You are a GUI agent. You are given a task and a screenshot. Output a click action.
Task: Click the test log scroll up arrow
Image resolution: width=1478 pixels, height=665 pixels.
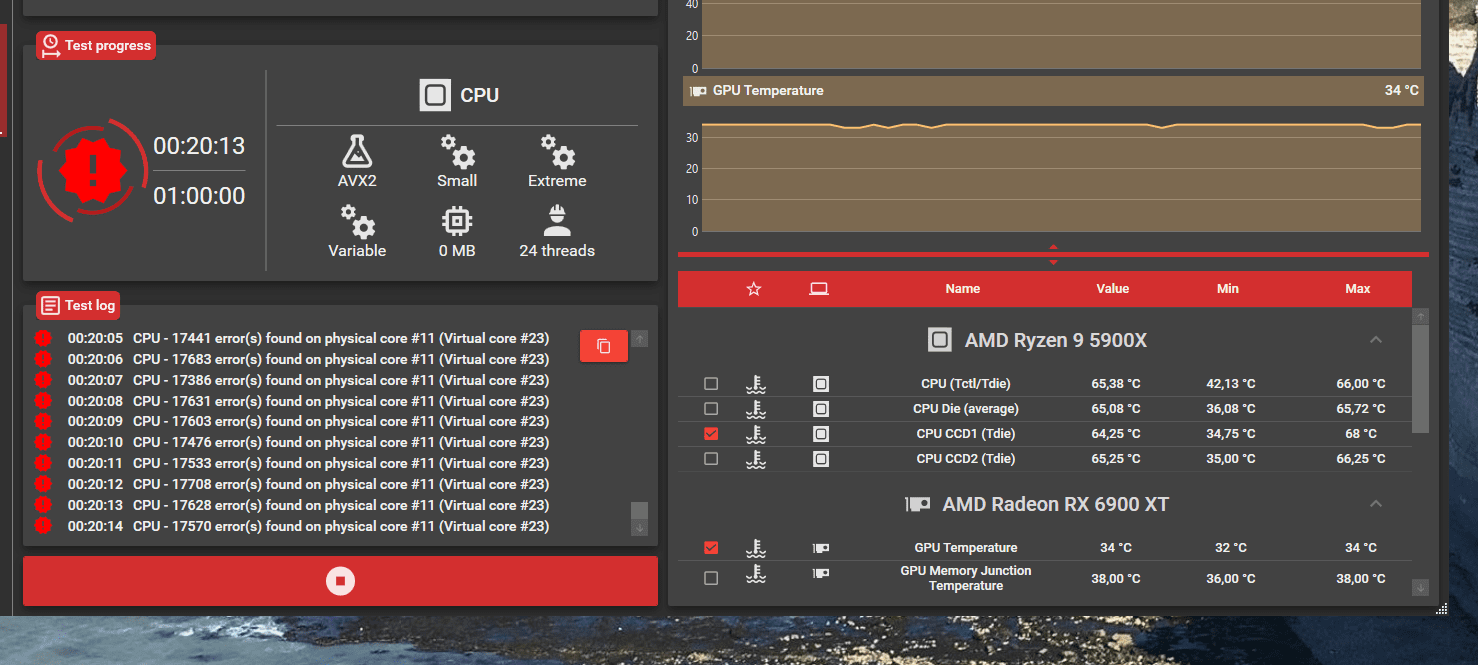click(x=640, y=339)
